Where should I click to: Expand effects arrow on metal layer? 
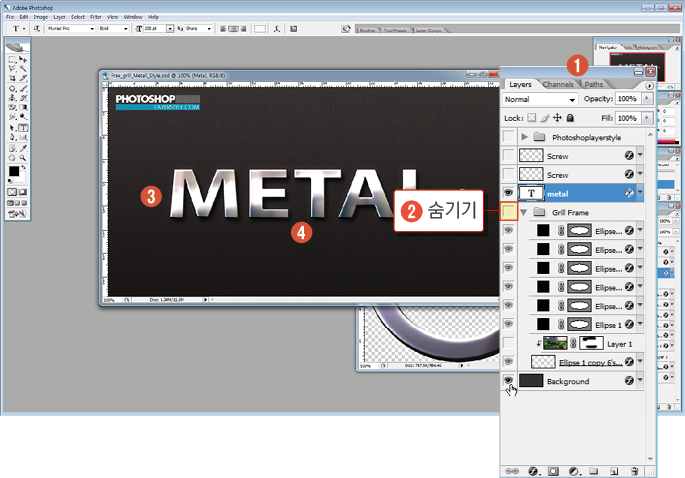(x=640, y=192)
